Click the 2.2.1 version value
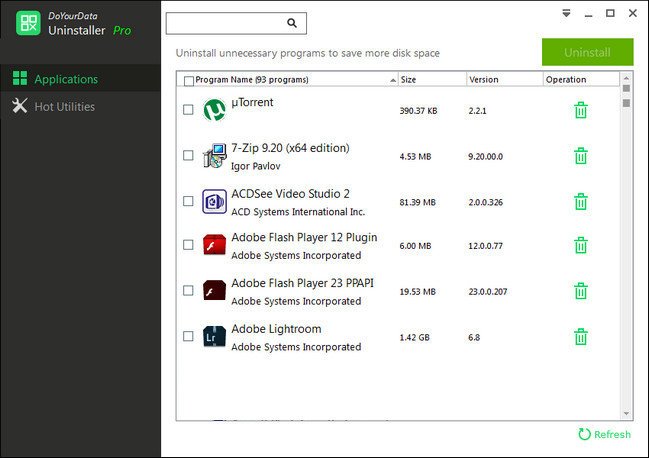 pos(477,111)
